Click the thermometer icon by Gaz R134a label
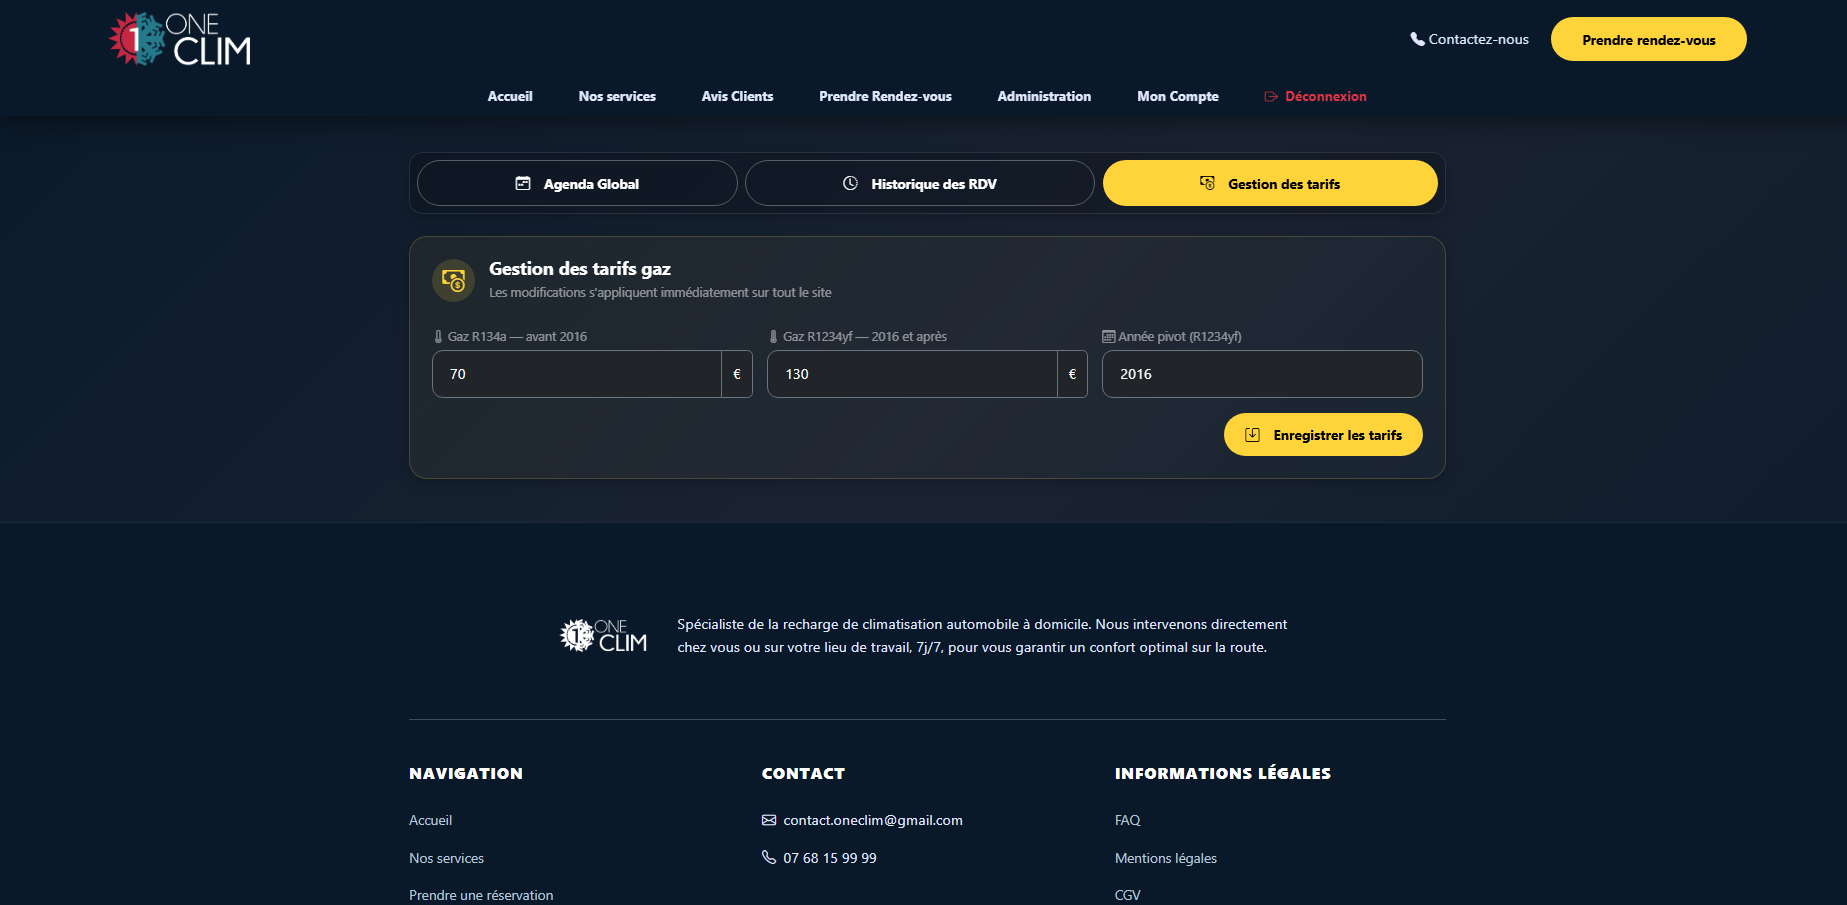The width and height of the screenshot is (1847, 905). coord(438,337)
